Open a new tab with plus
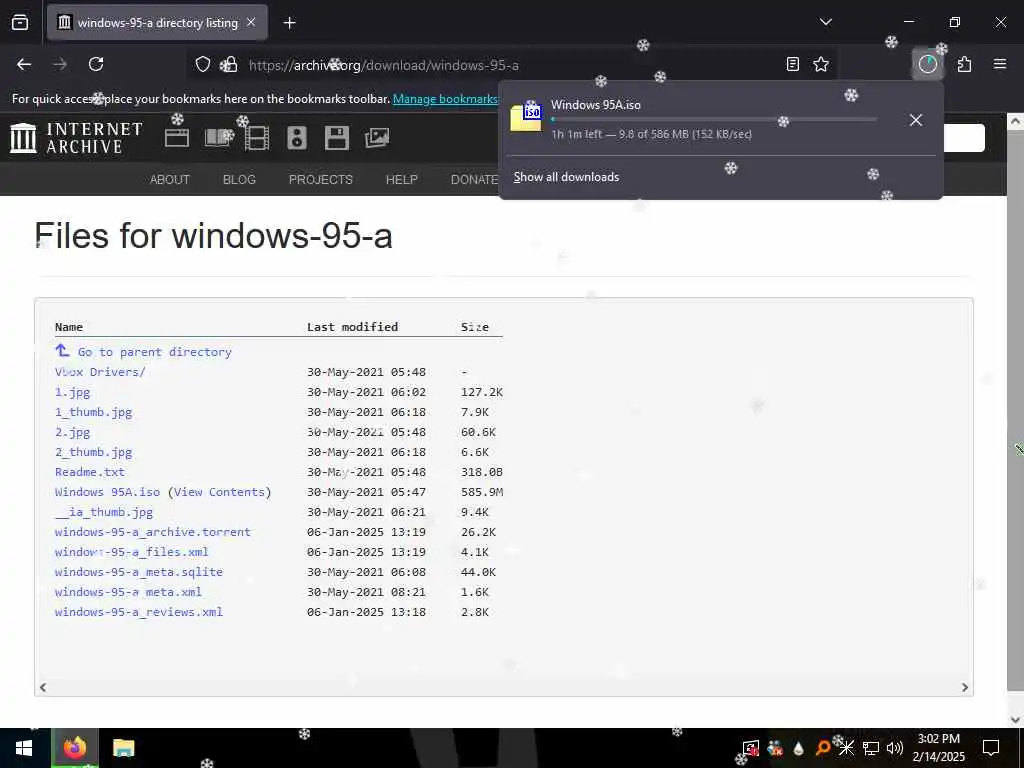Image resolution: width=1024 pixels, height=768 pixels. (289, 23)
